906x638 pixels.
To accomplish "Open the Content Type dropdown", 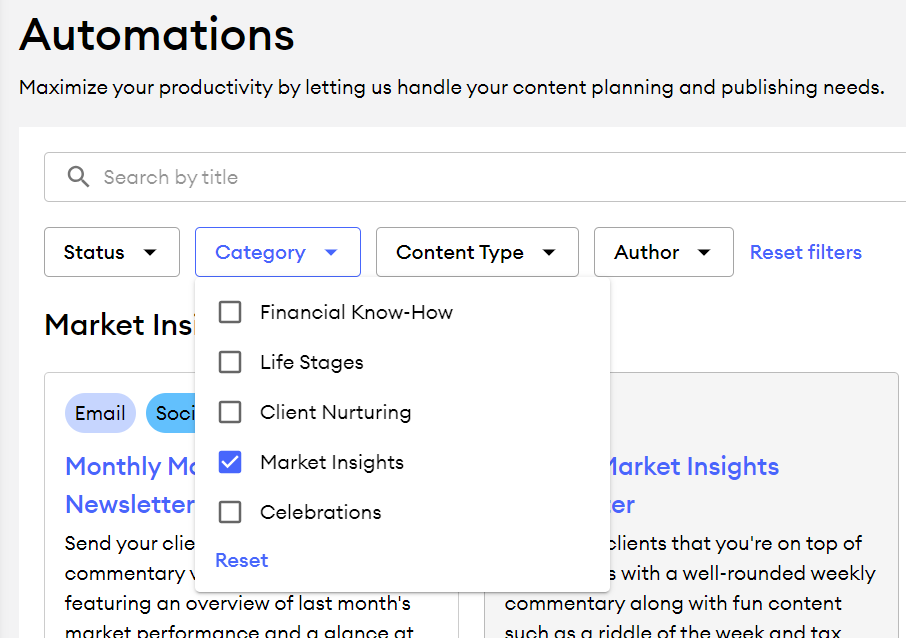I will point(477,252).
